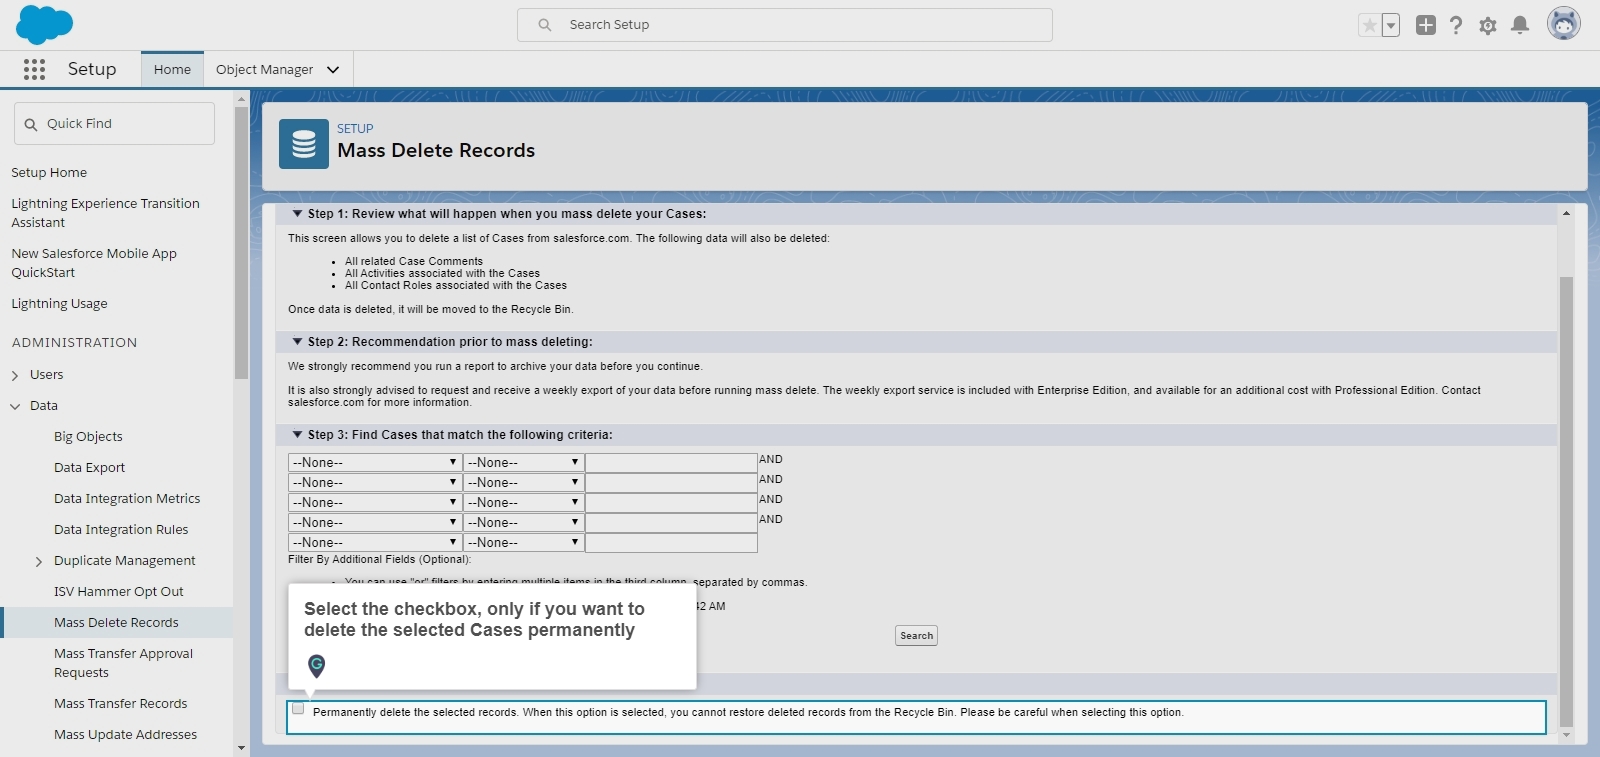1600x757 pixels.
Task: Click the tooltip guide marker icon
Action: pos(317,665)
